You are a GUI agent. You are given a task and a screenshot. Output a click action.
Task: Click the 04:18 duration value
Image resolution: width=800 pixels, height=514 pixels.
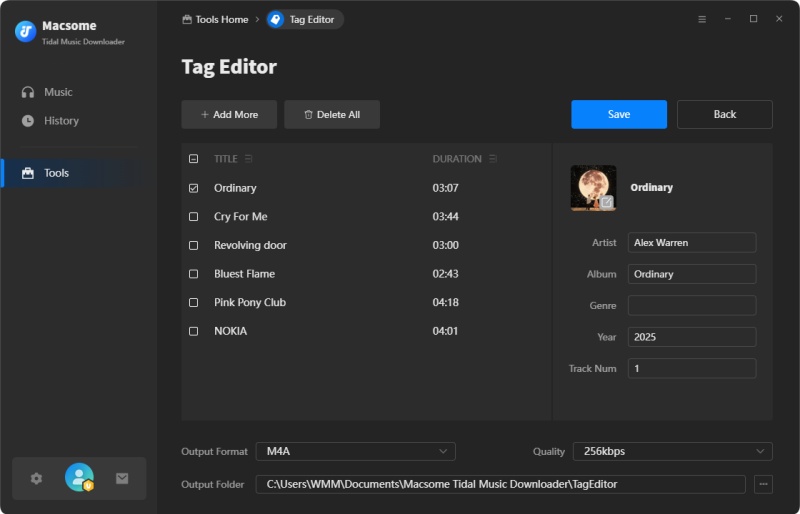click(x=445, y=302)
